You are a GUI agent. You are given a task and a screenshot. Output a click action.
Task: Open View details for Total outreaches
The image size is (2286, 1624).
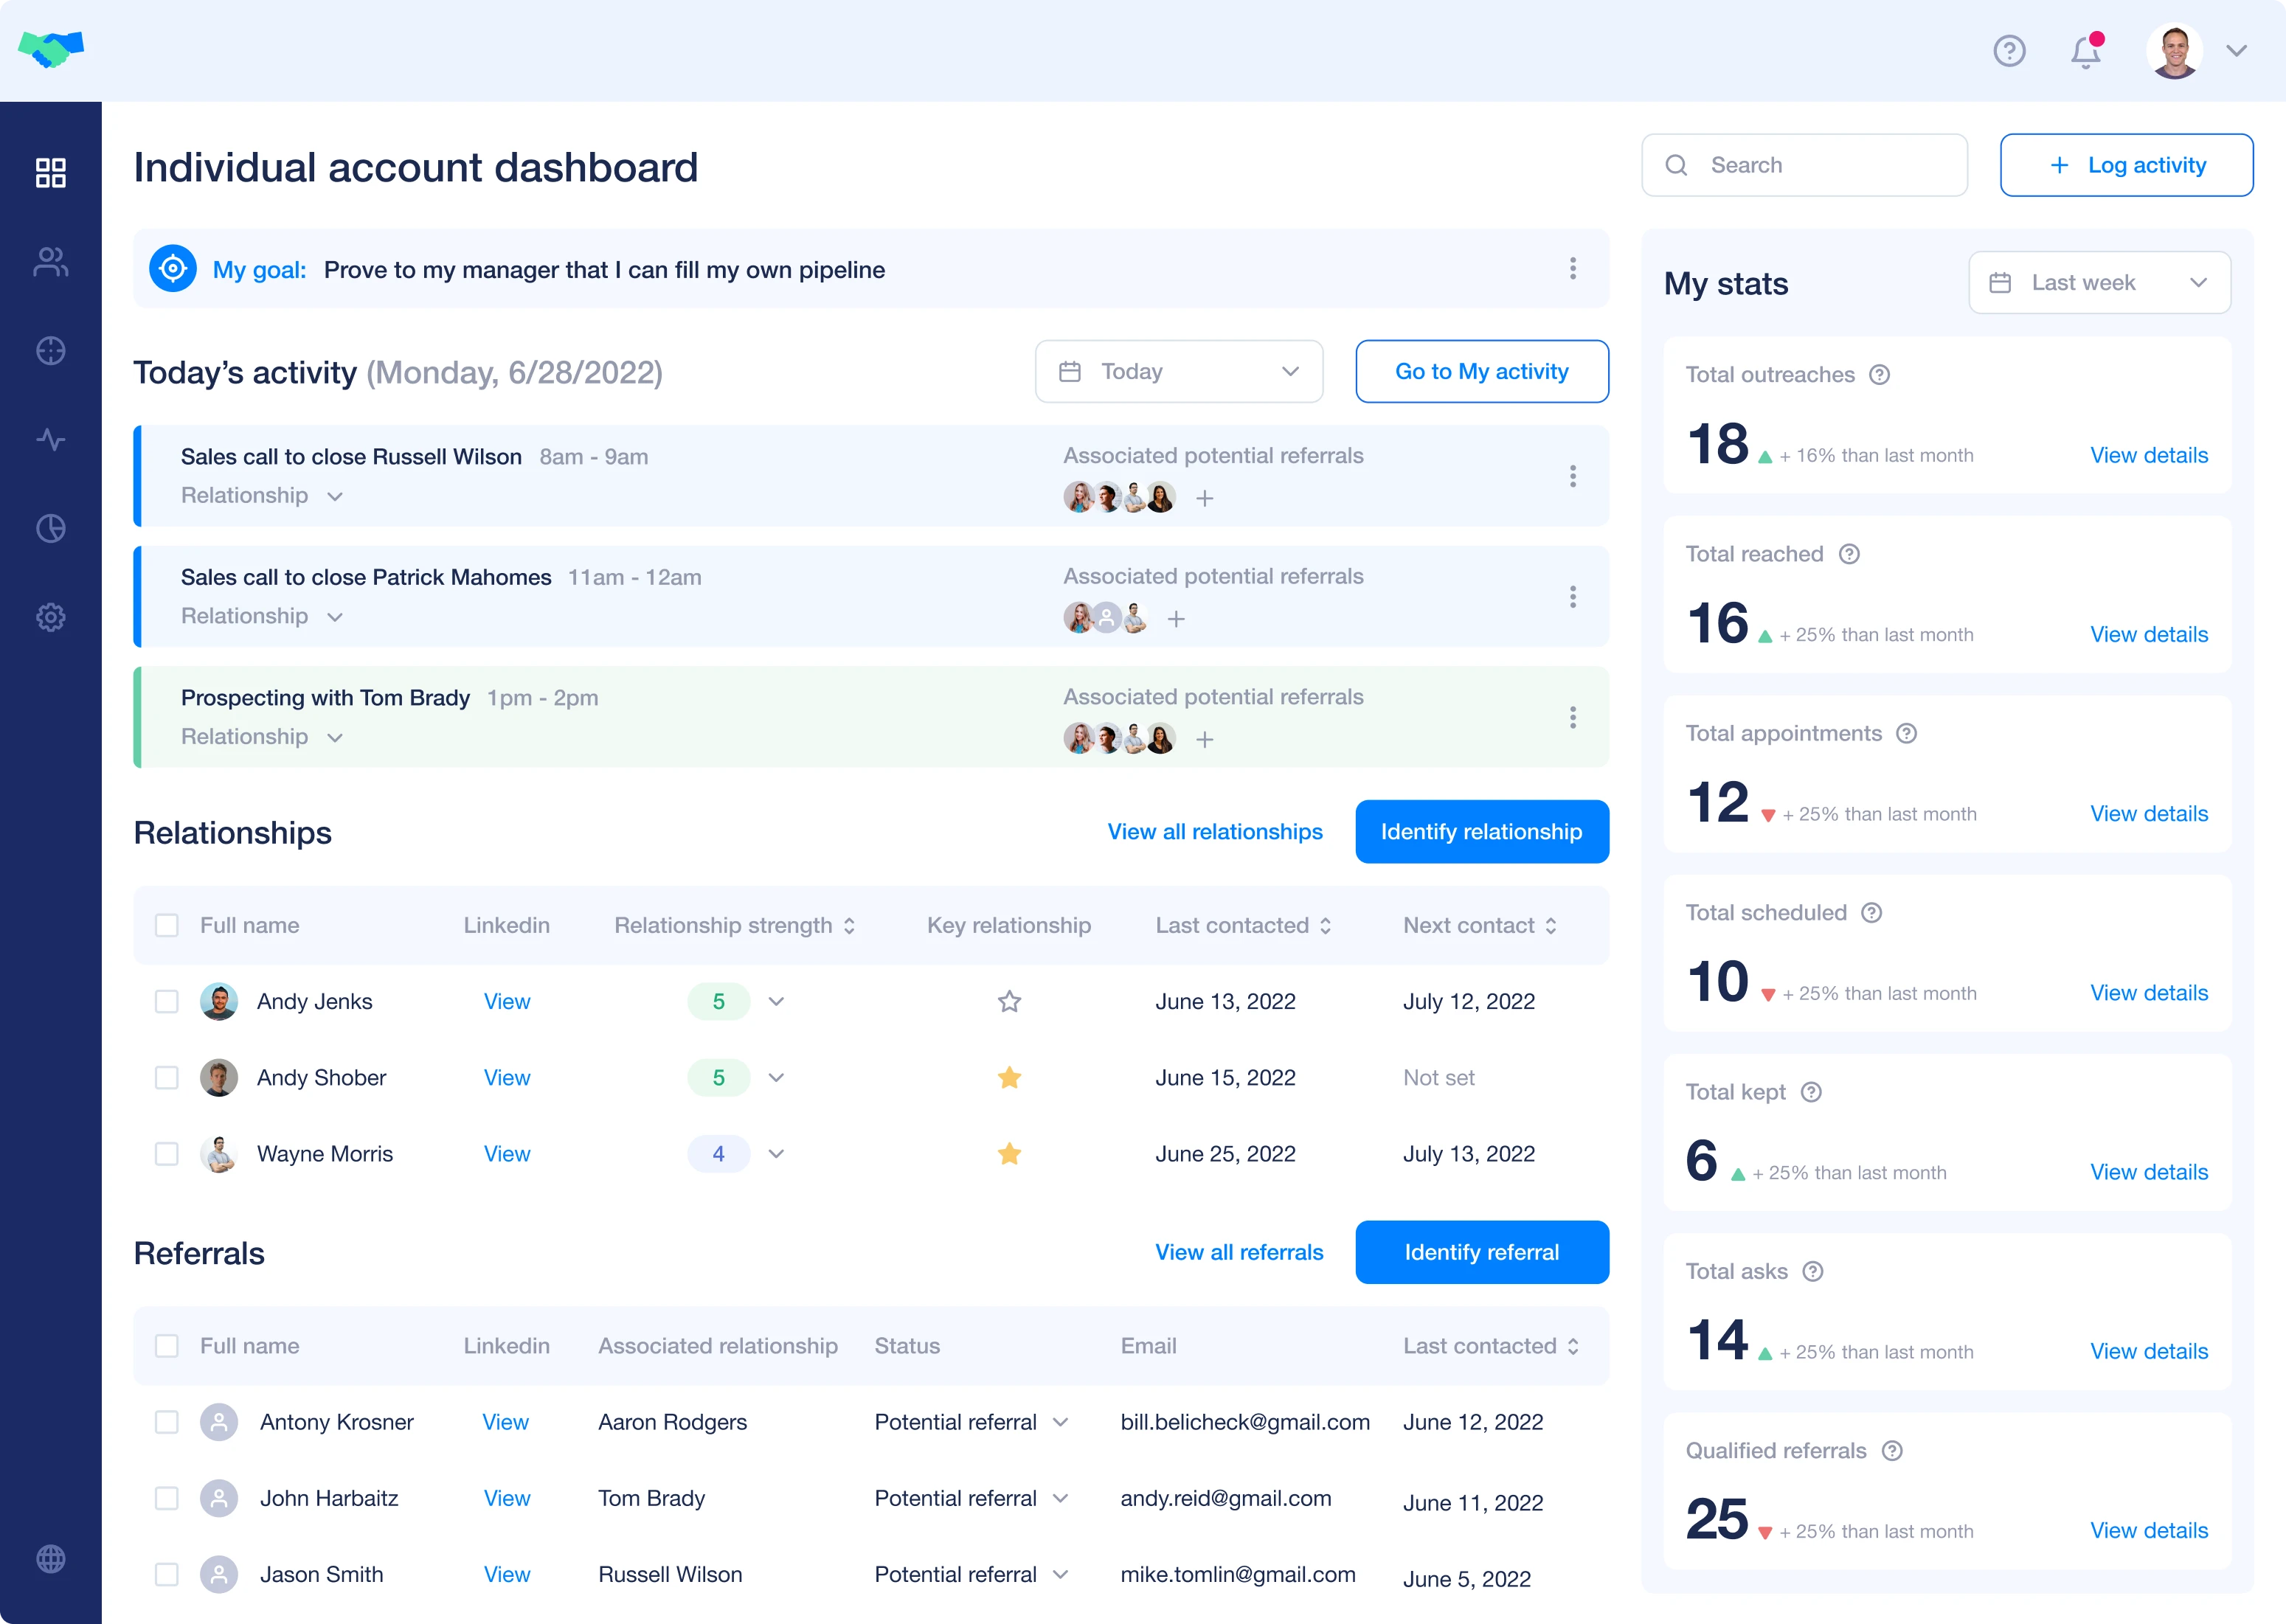tap(2149, 455)
